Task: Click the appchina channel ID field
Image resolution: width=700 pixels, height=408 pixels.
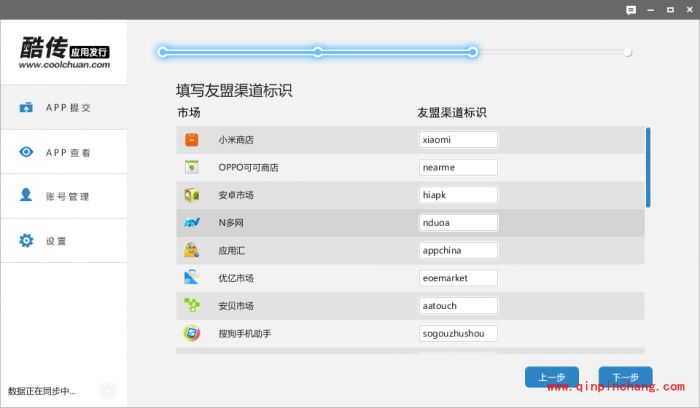Action: [x=458, y=250]
